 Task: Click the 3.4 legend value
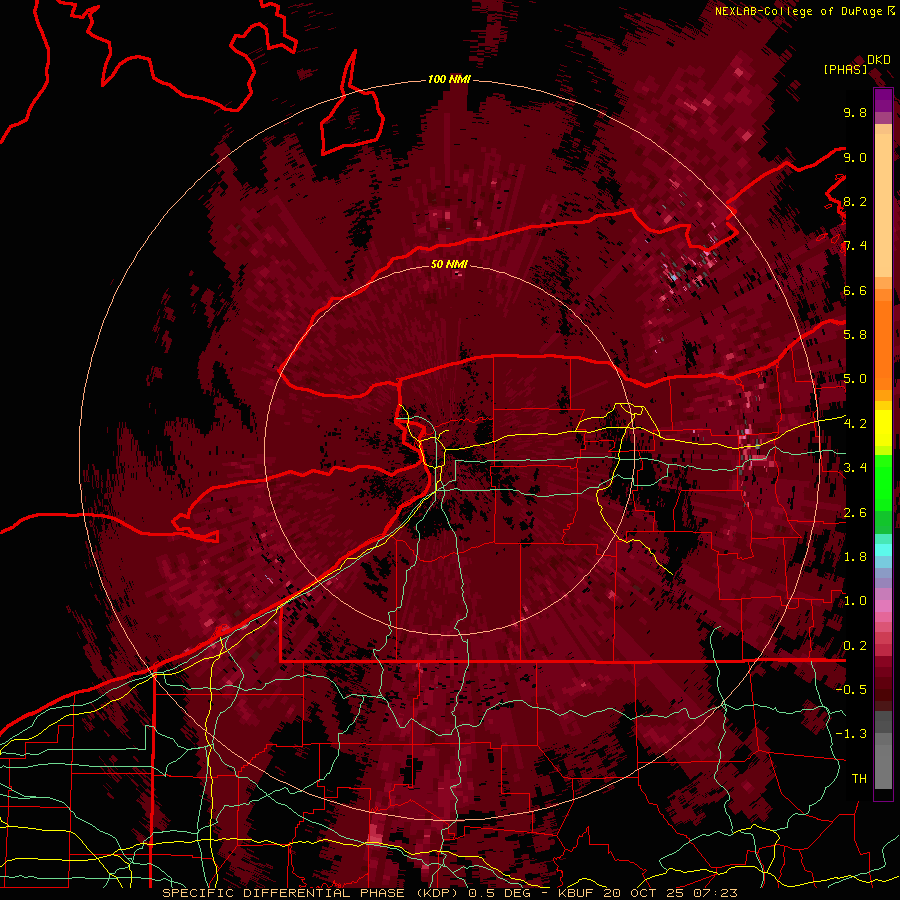point(855,468)
